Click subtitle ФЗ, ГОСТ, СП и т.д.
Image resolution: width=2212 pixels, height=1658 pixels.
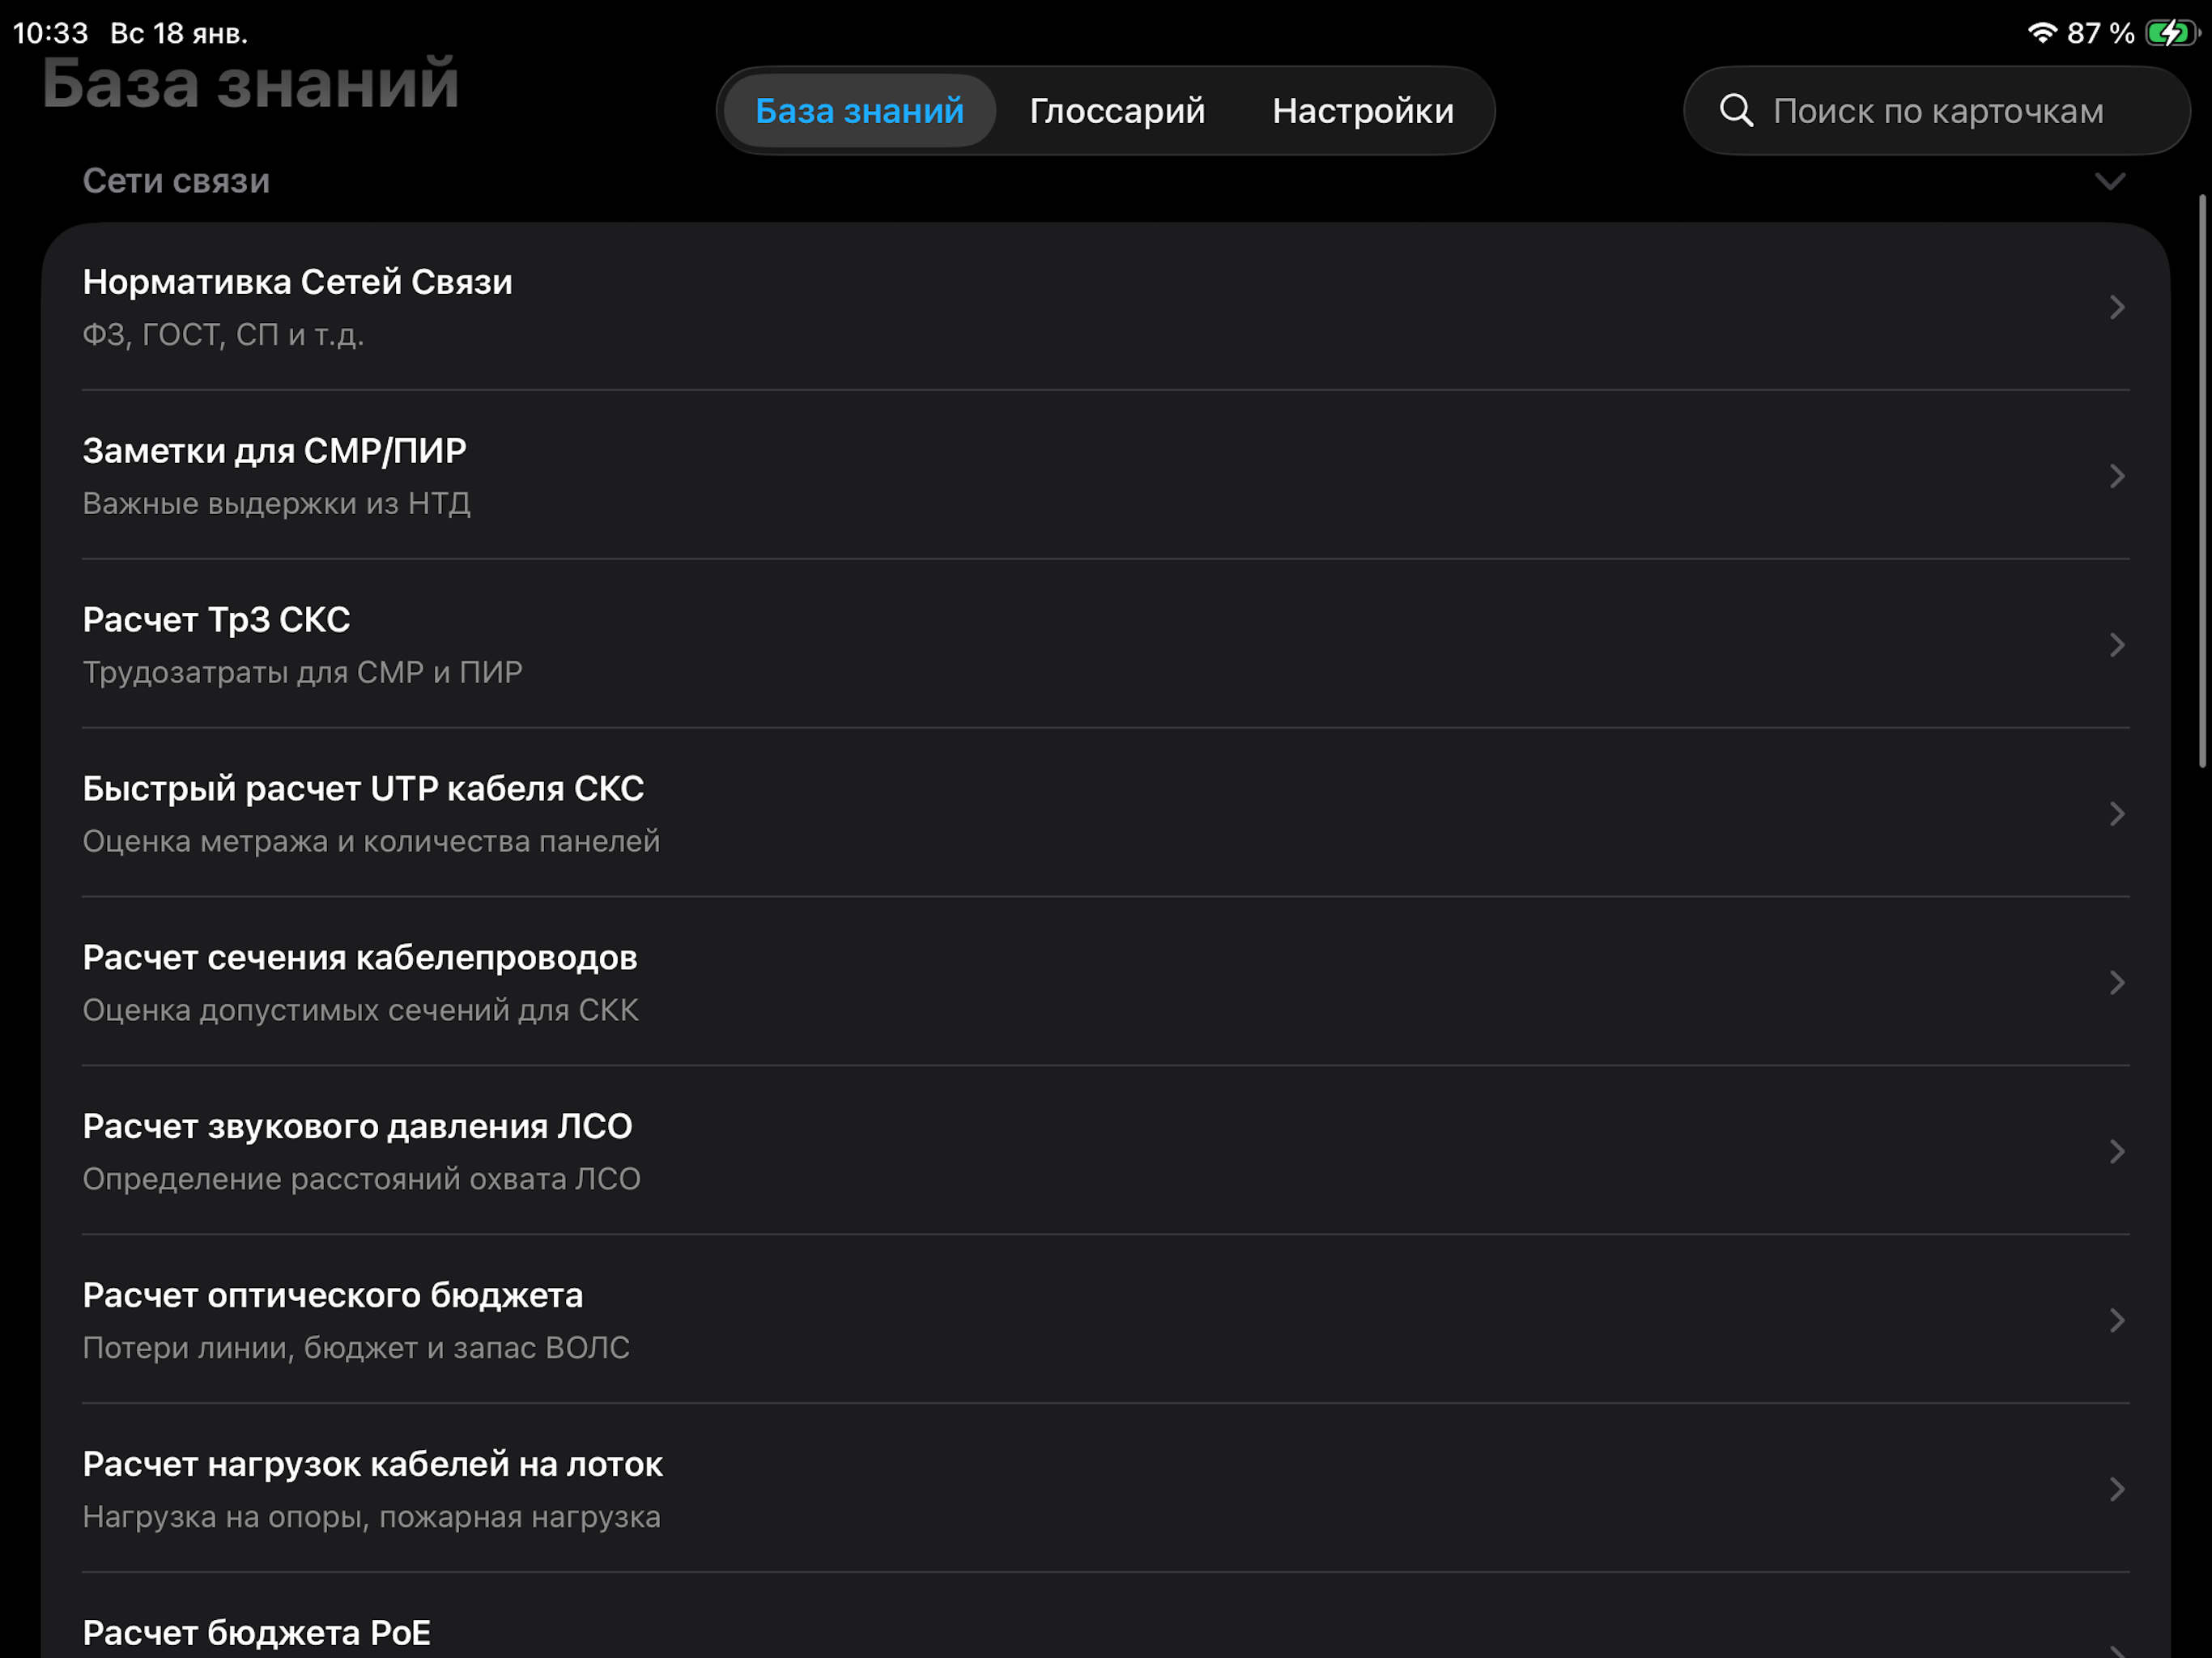223,334
